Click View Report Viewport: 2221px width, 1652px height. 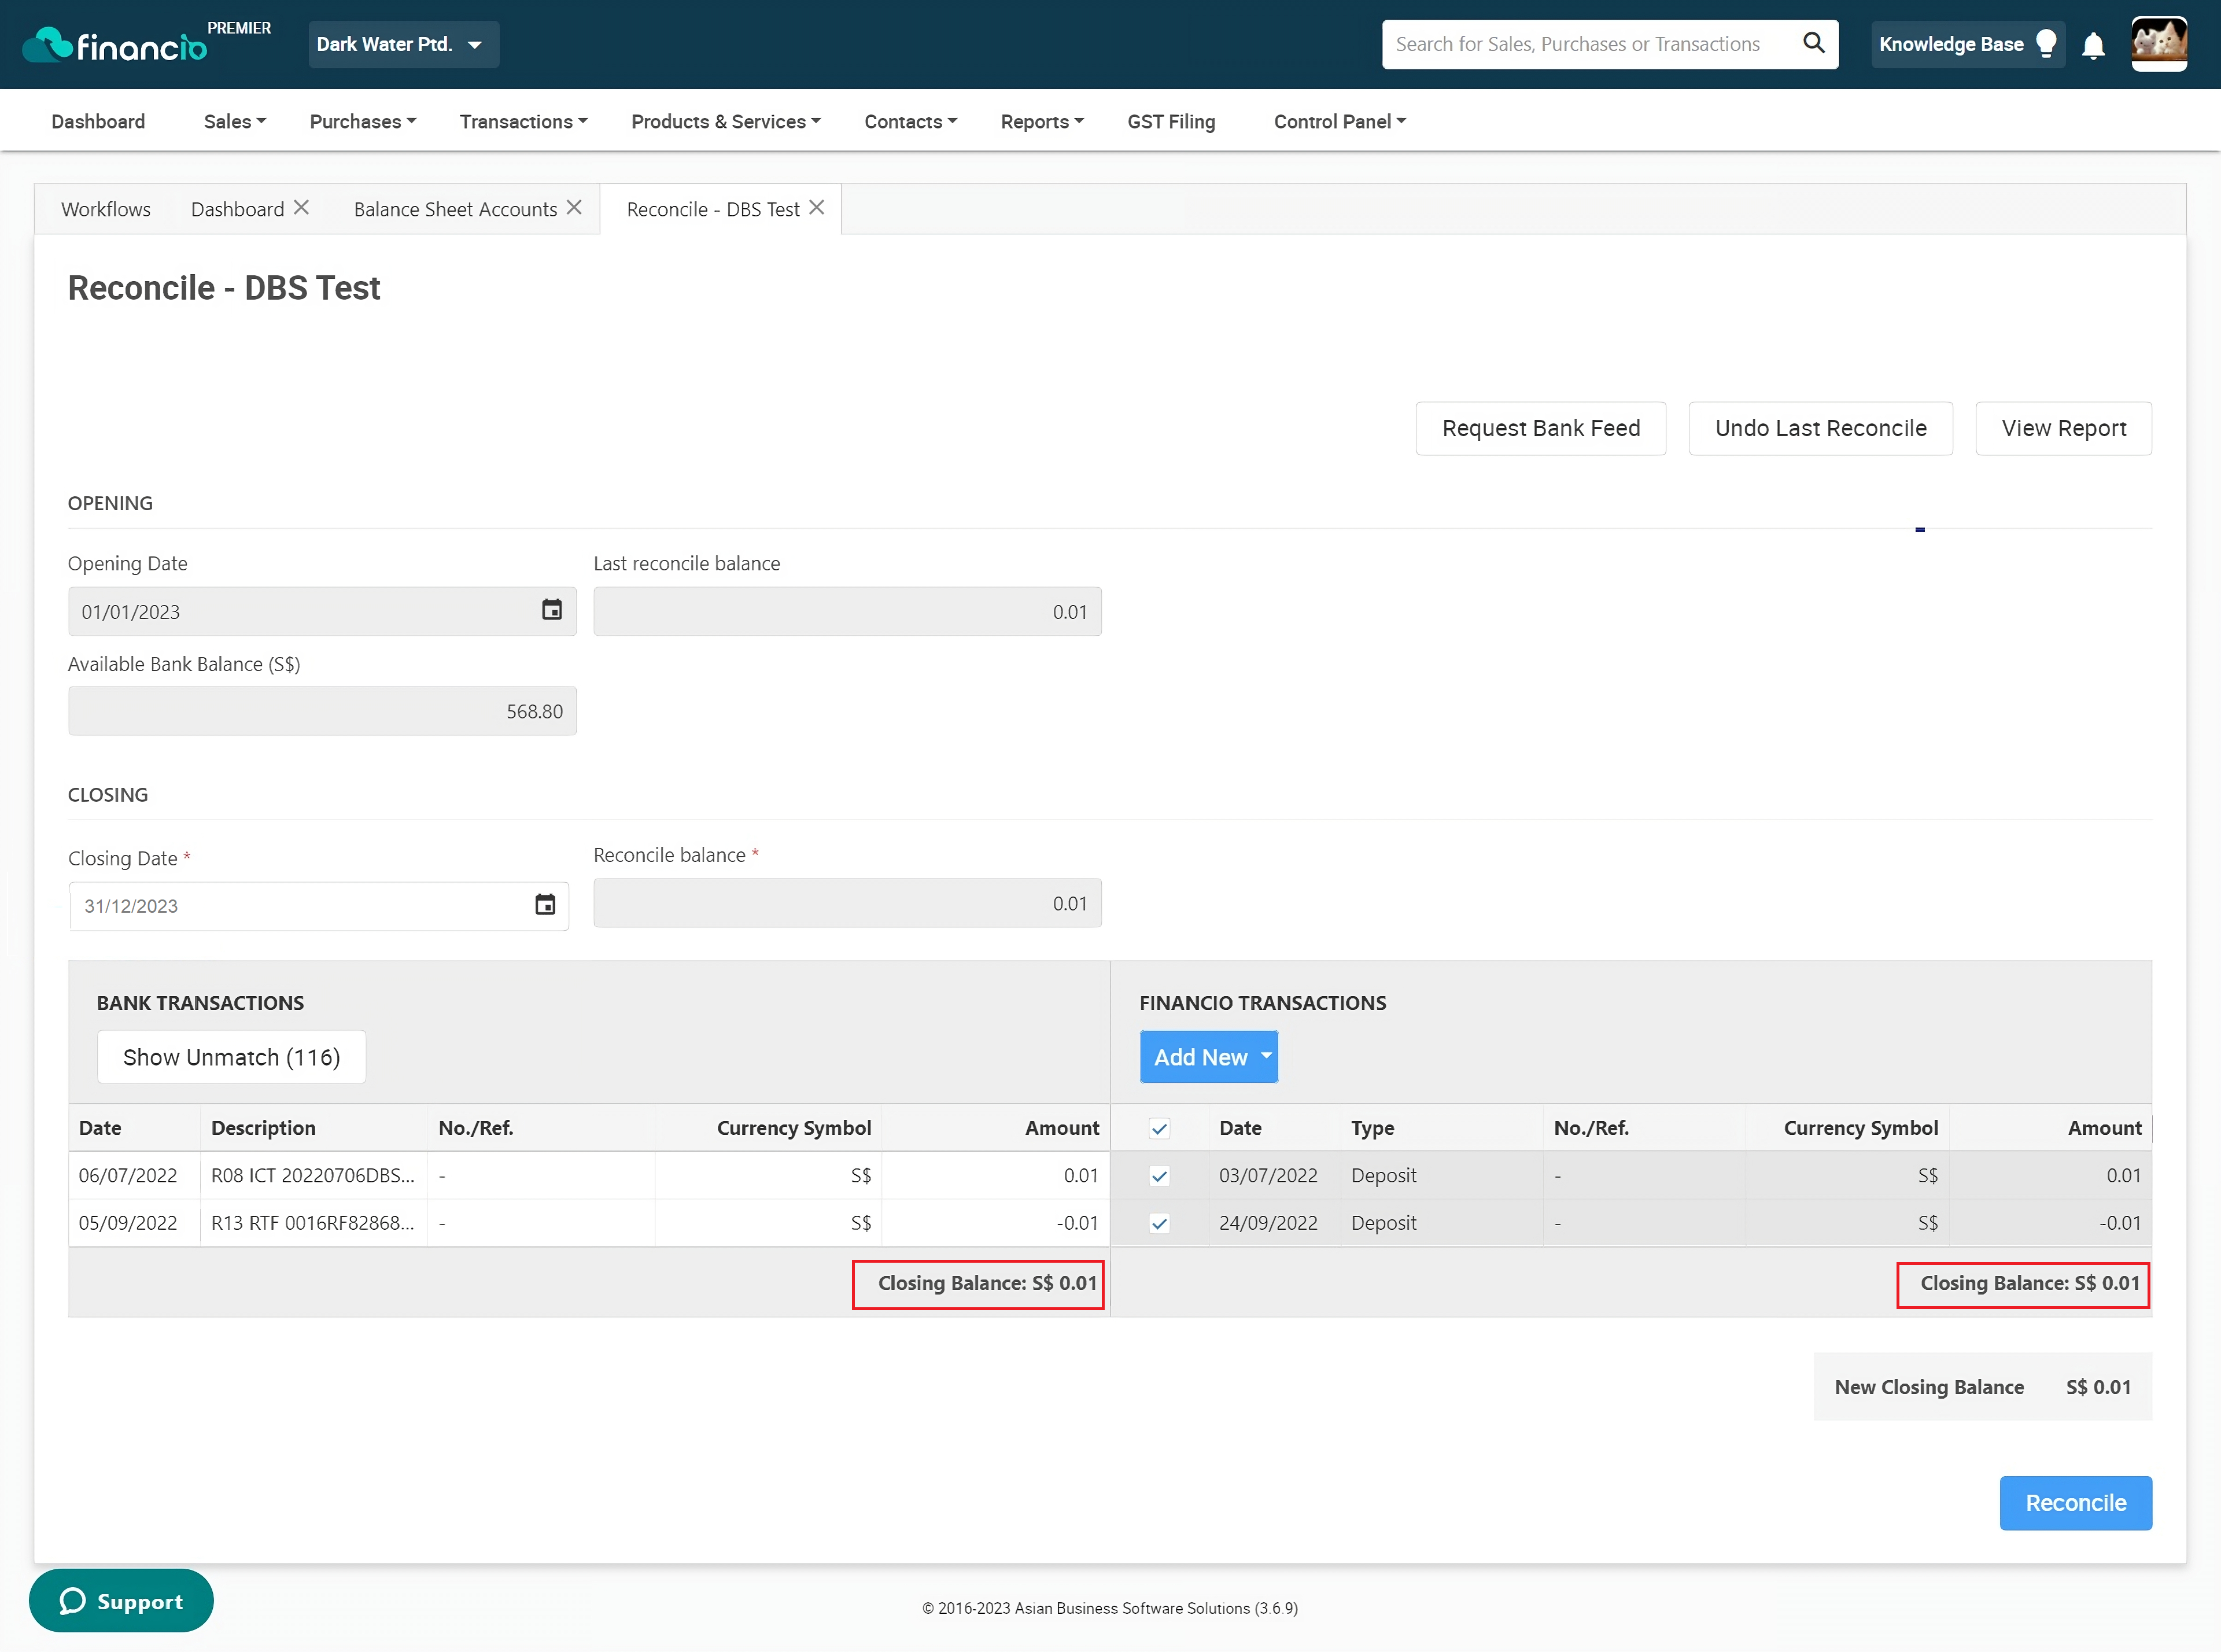point(2064,428)
